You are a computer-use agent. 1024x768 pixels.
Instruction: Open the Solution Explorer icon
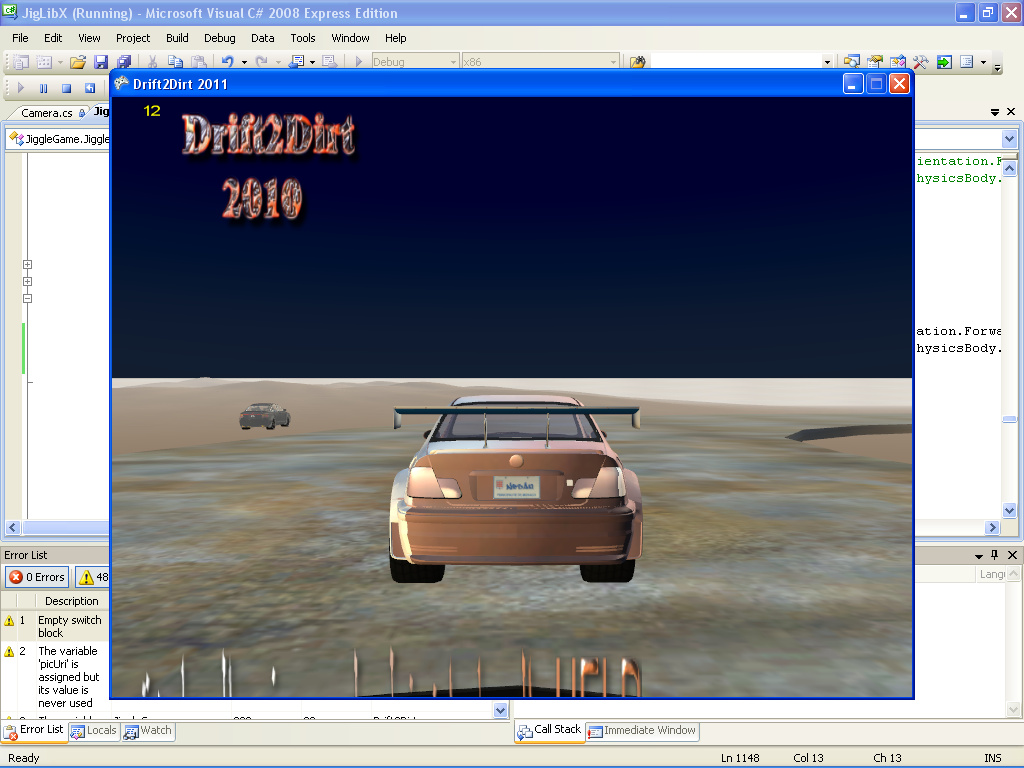(x=851, y=62)
